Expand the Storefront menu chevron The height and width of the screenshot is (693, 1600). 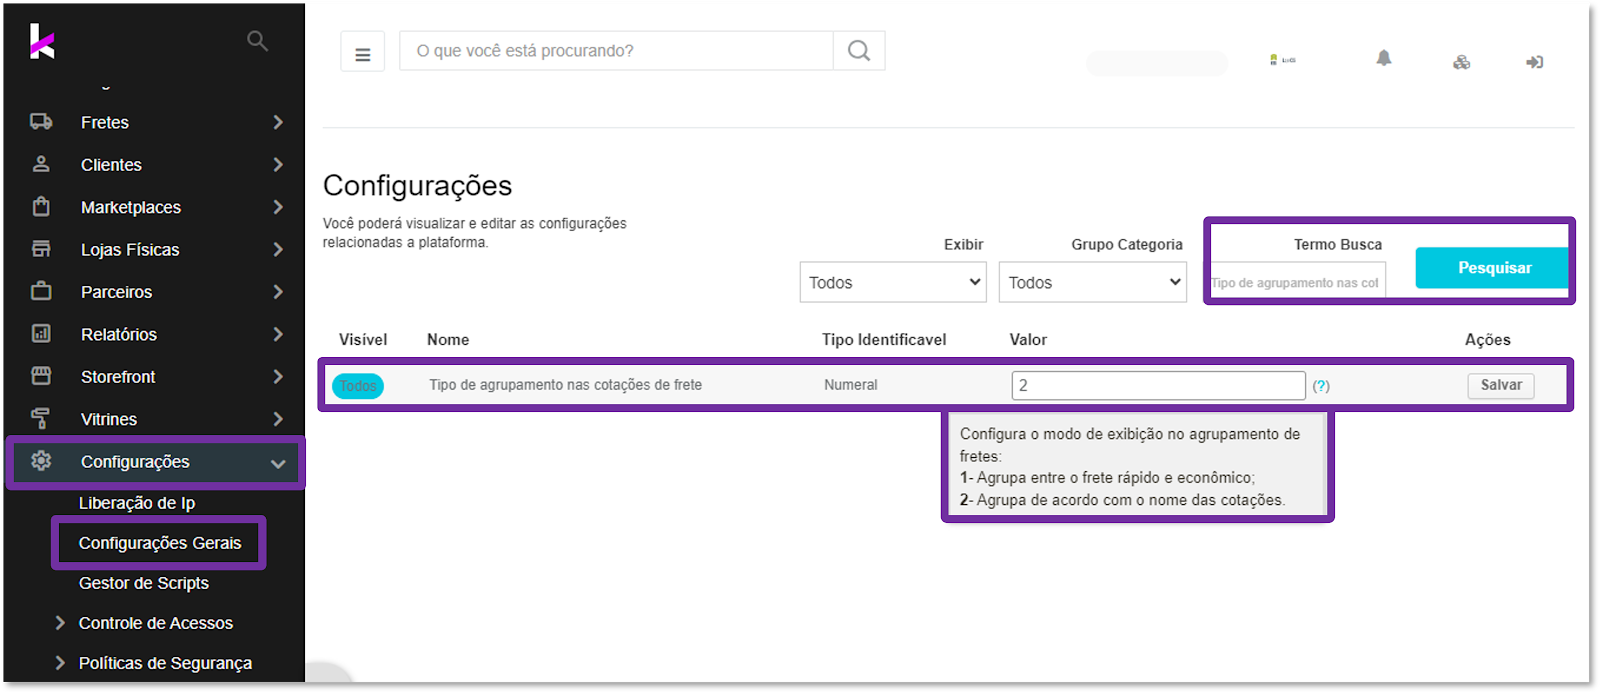(x=278, y=376)
